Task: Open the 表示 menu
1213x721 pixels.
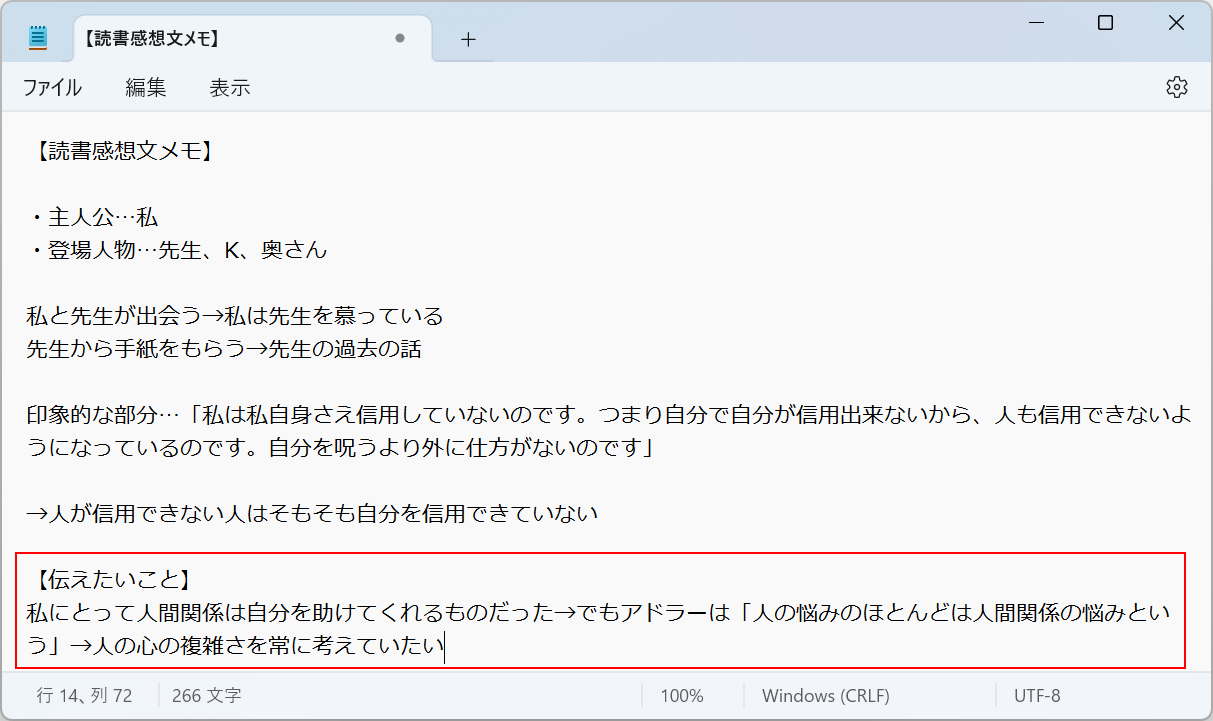Action: [x=229, y=88]
